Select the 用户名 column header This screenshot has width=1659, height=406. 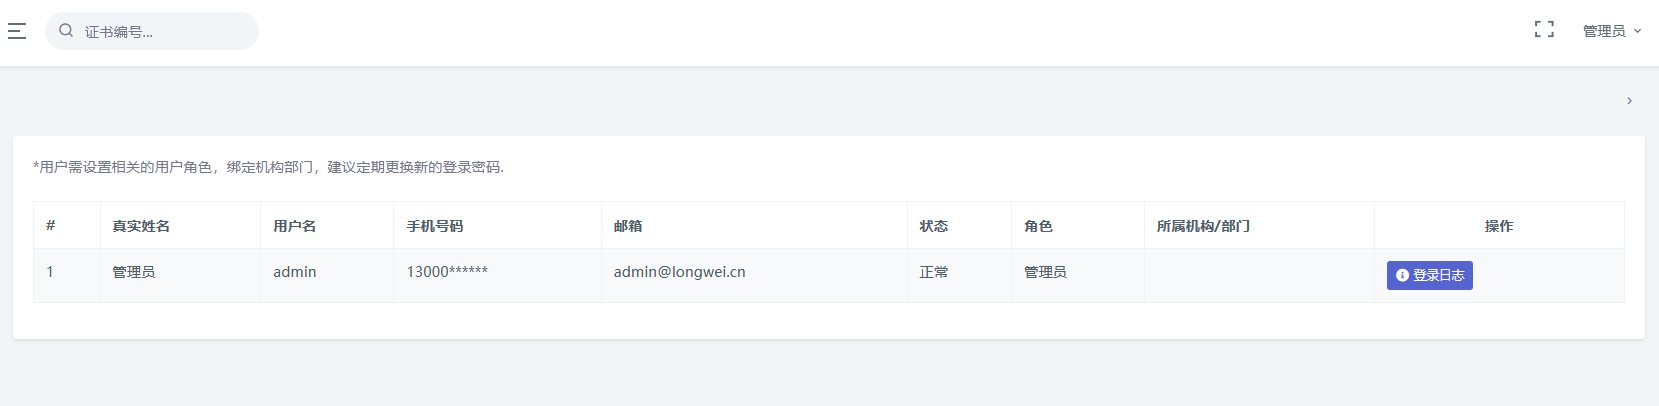295,226
